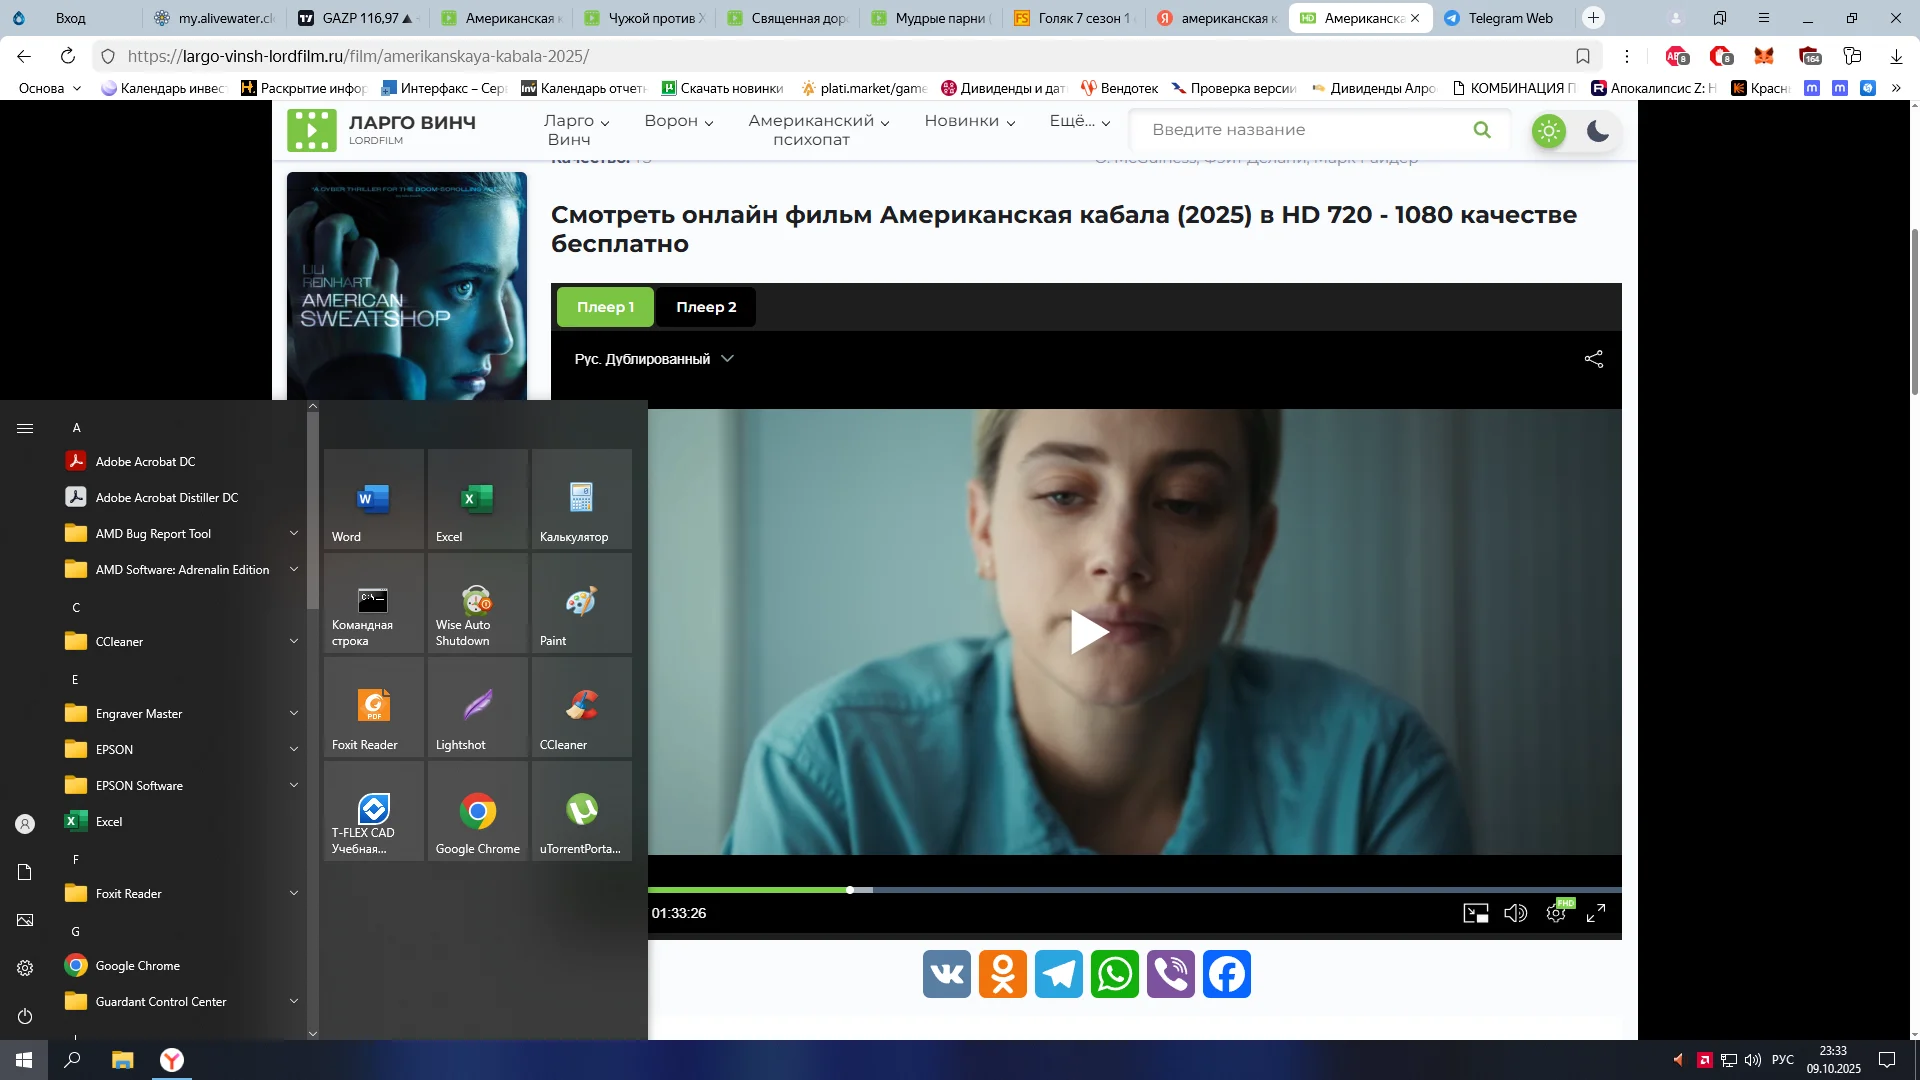Switch site to dark theme moon
The width and height of the screenshot is (1920, 1080).
[1598, 131]
